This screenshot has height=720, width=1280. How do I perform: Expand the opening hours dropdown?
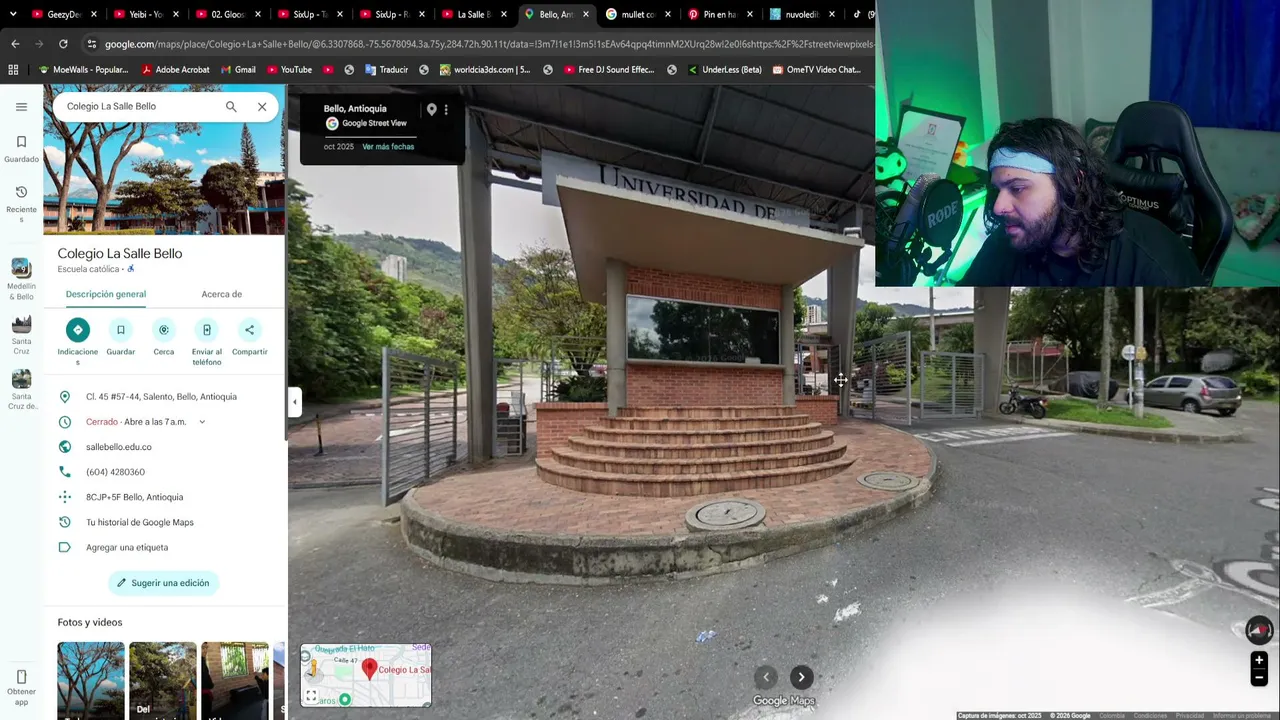point(202,422)
